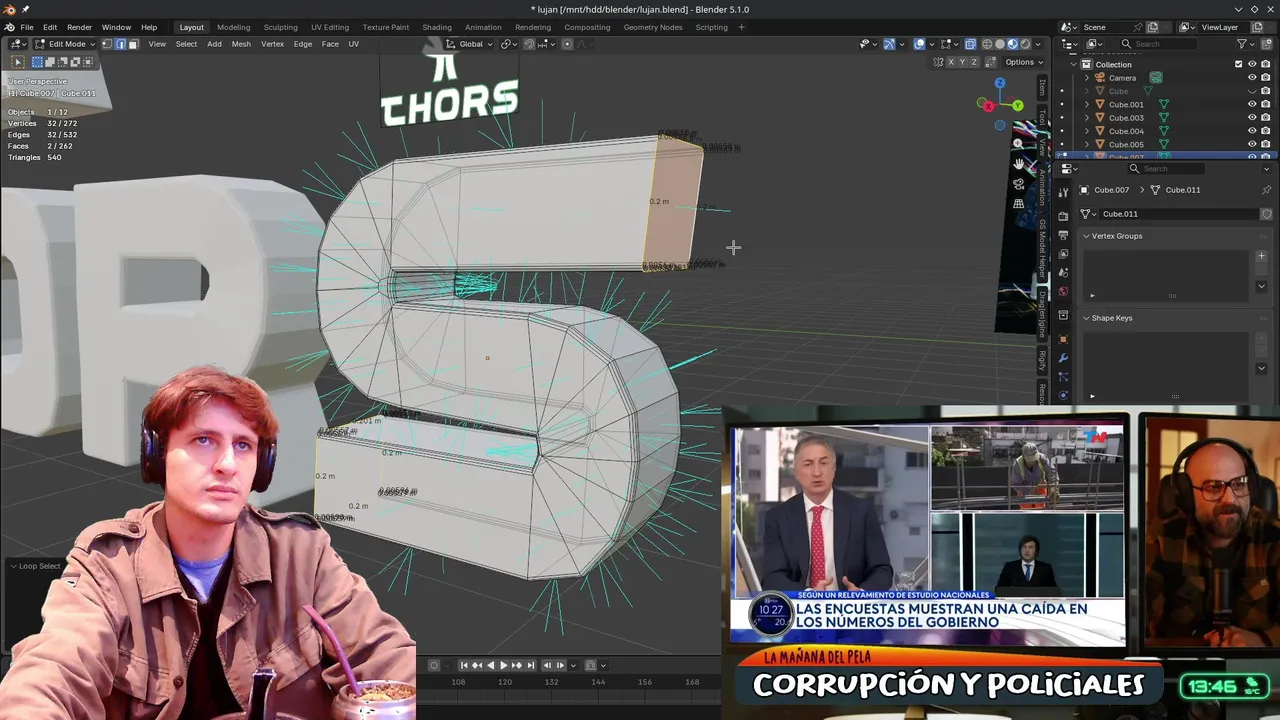Toggle viewport overlays icon
Screen dimensions: 1280x720
point(920,44)
